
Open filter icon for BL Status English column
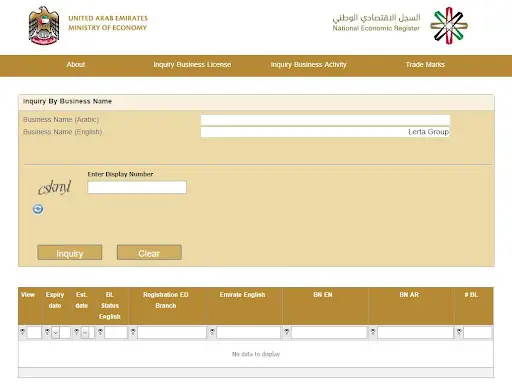tap(100, 332)
